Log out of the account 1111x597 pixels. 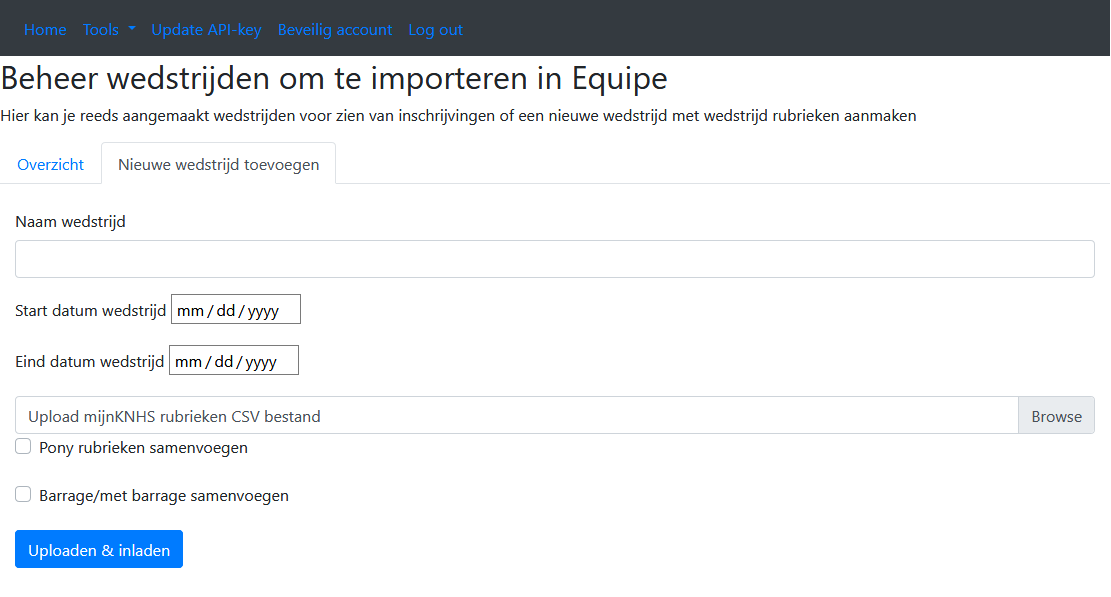[x=435, y=30]
